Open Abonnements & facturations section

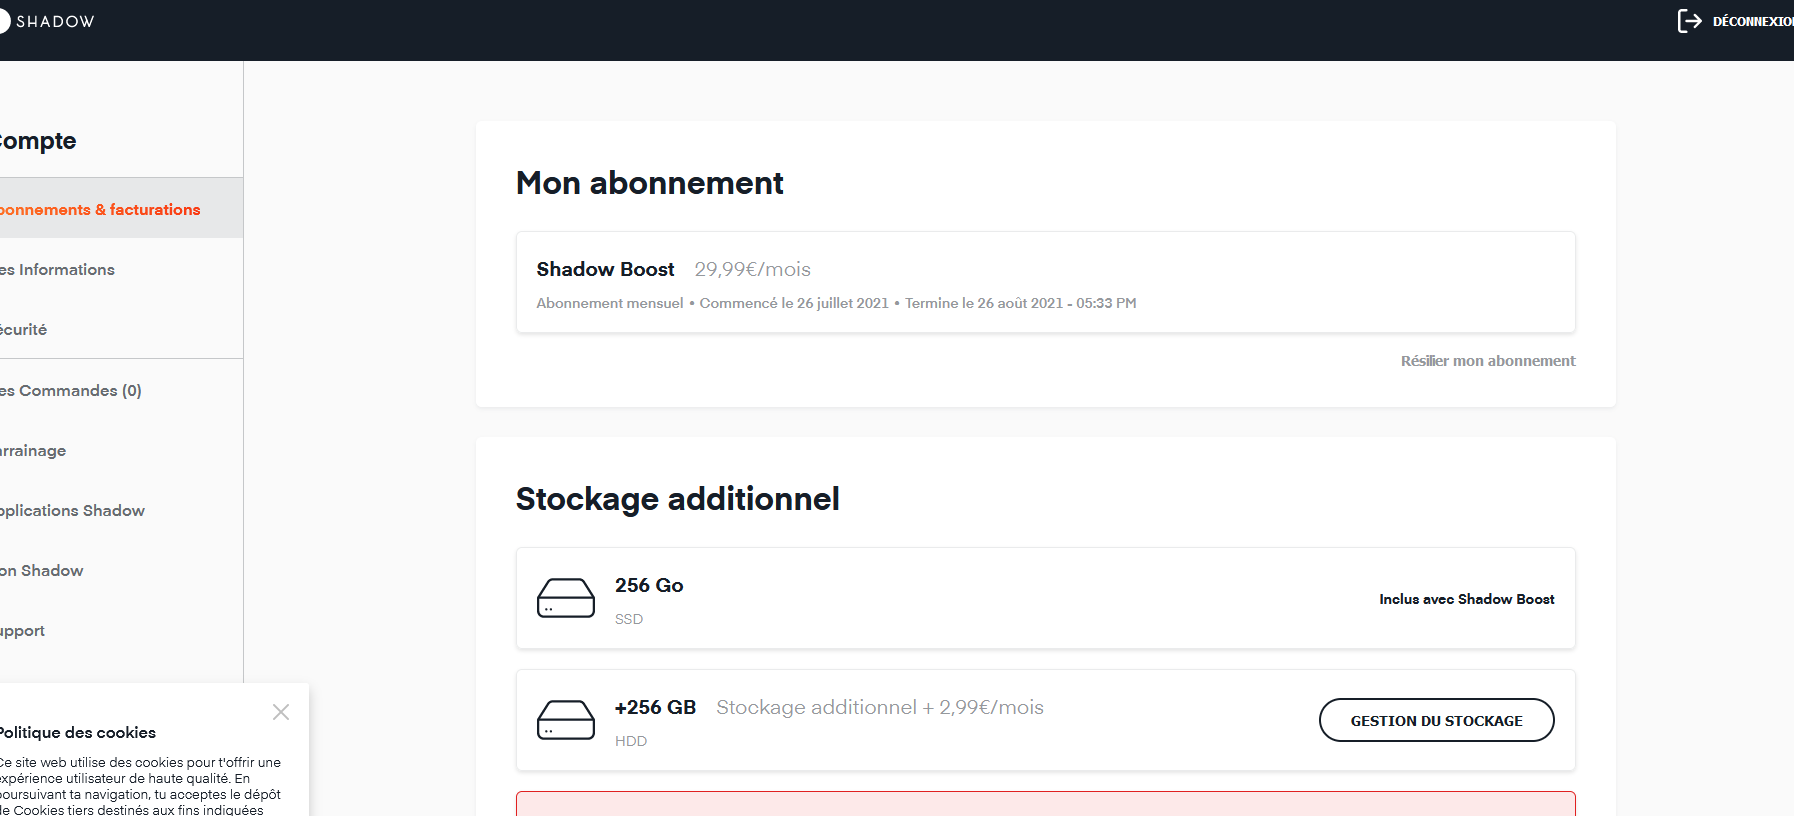click(100, 210)
